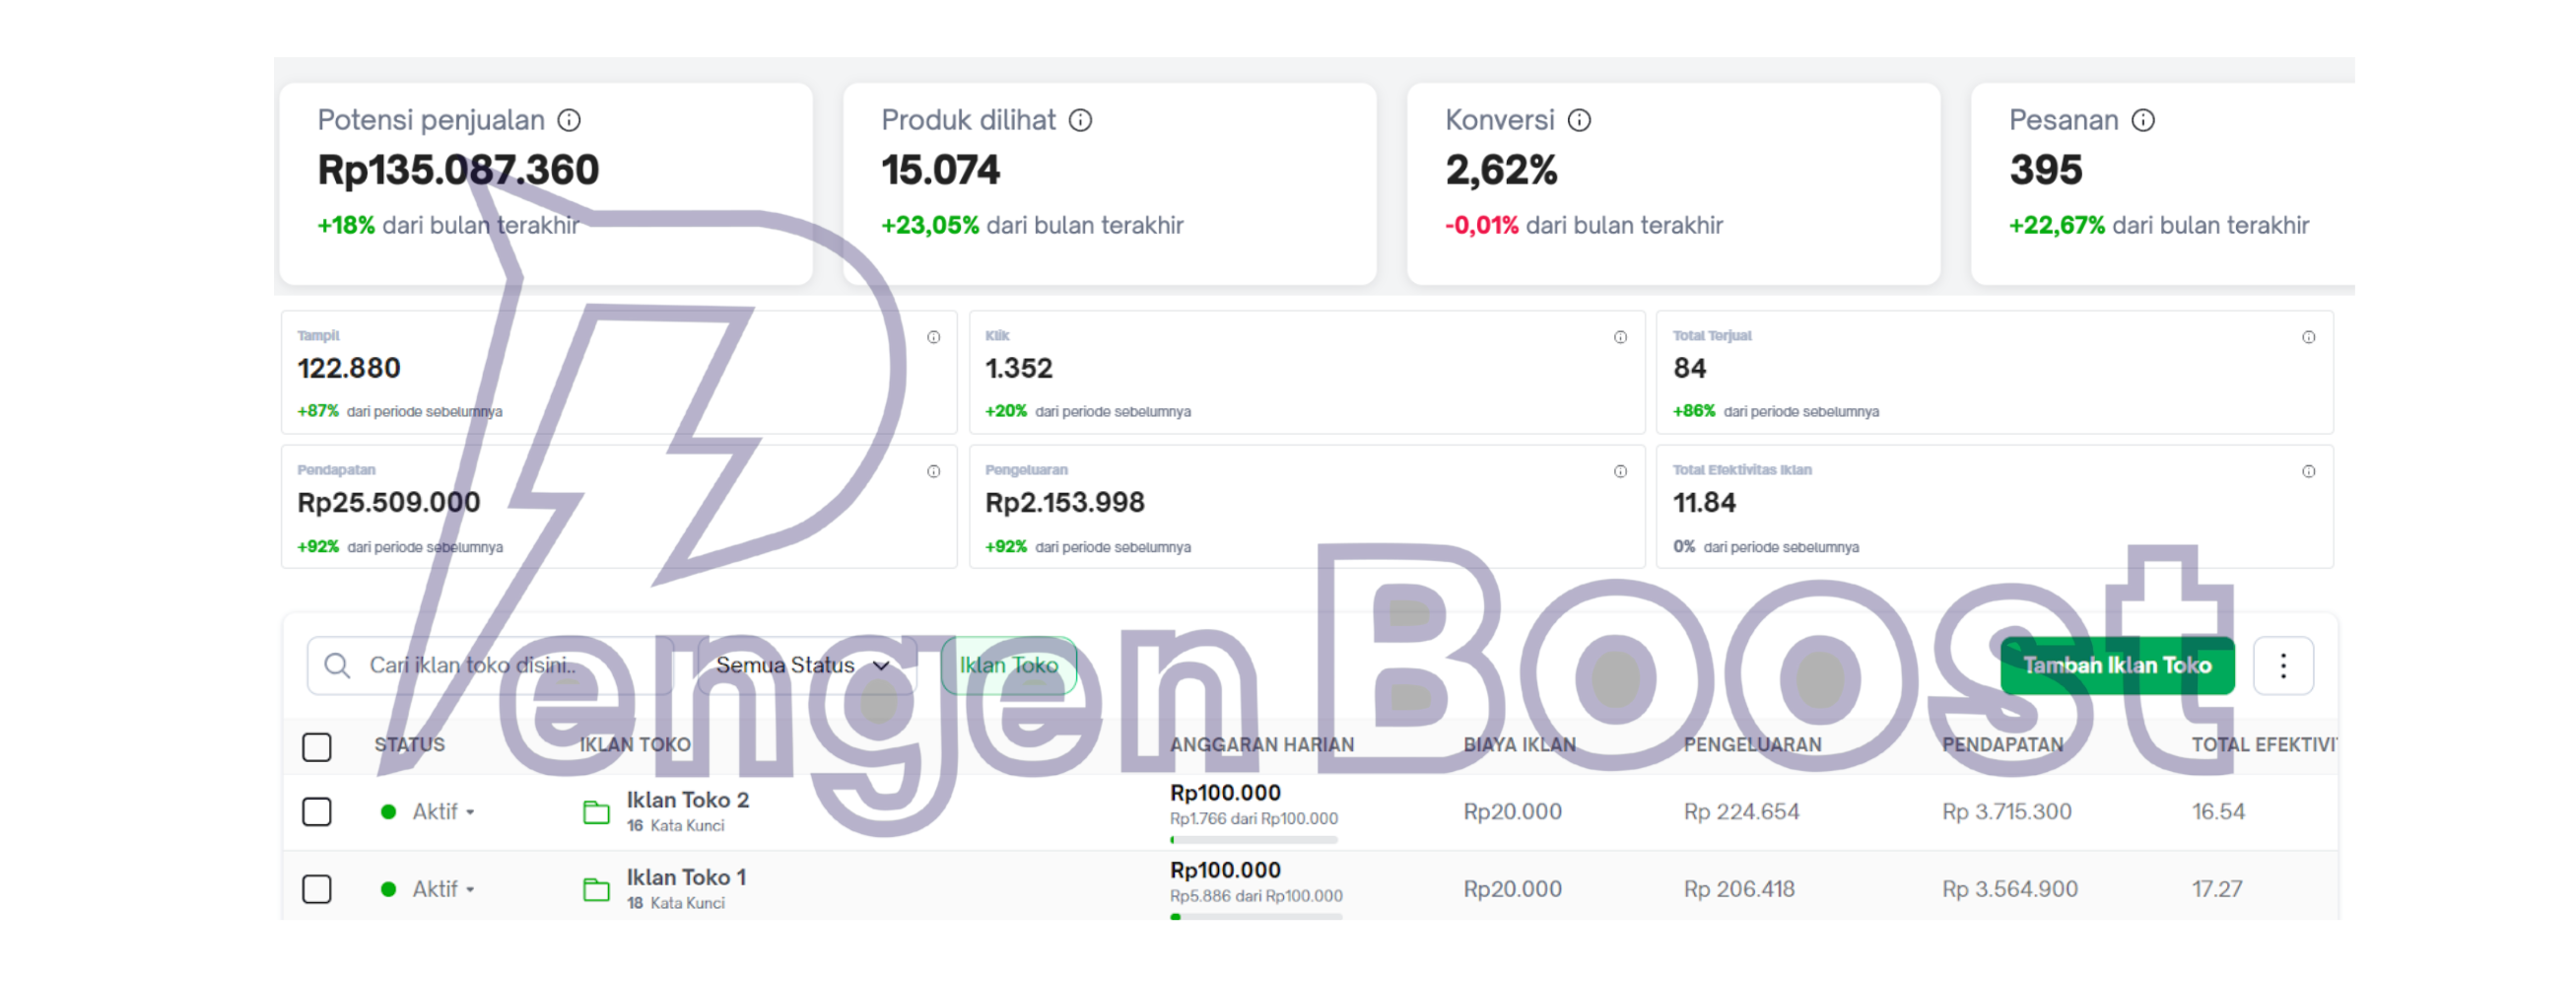Show info for Total Terjual card
Viewport: 2576px width, 982px height.
pos(2308,337)
